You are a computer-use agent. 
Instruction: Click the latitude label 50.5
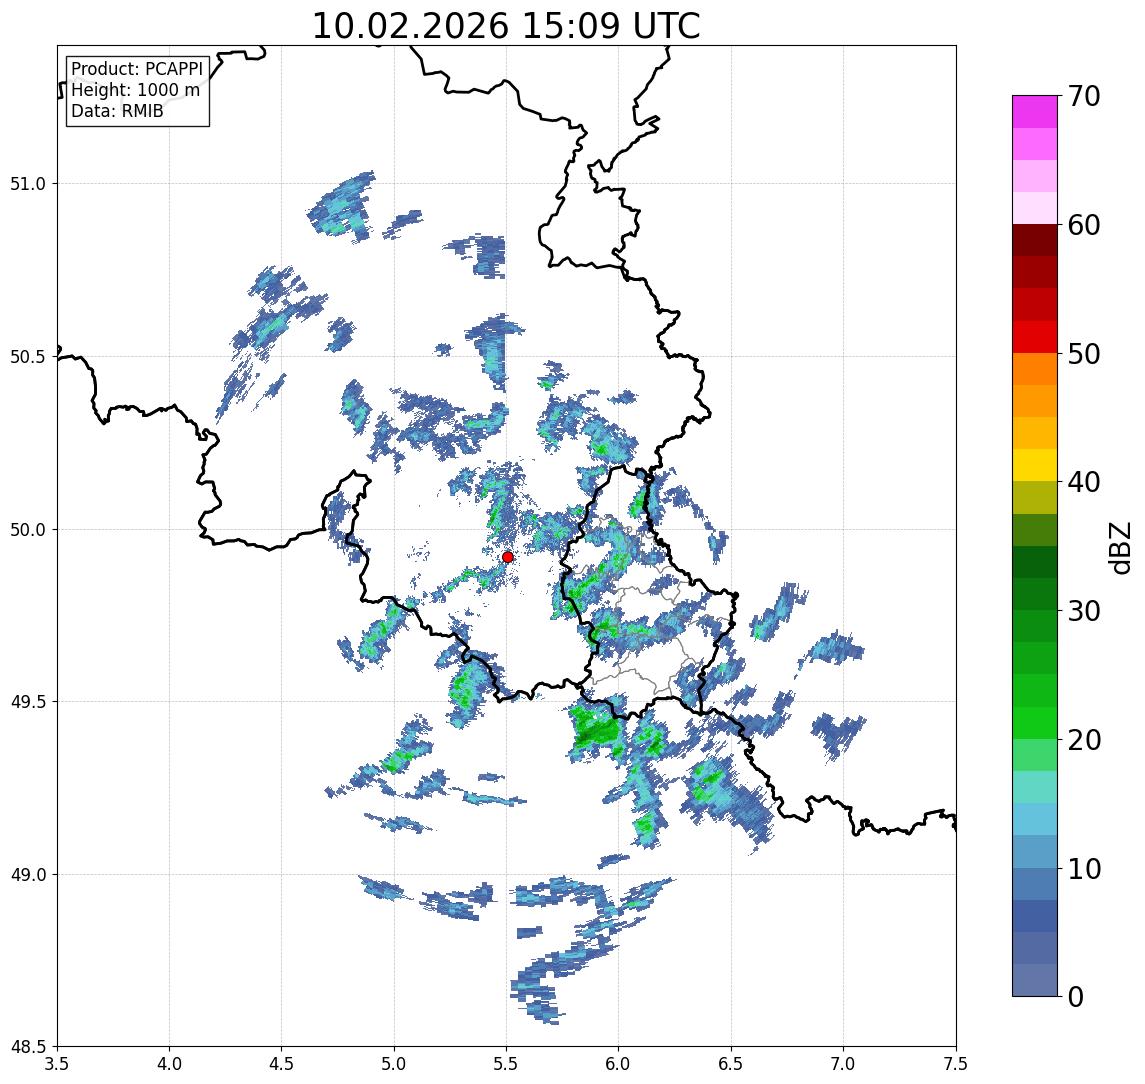coord(28,357)
